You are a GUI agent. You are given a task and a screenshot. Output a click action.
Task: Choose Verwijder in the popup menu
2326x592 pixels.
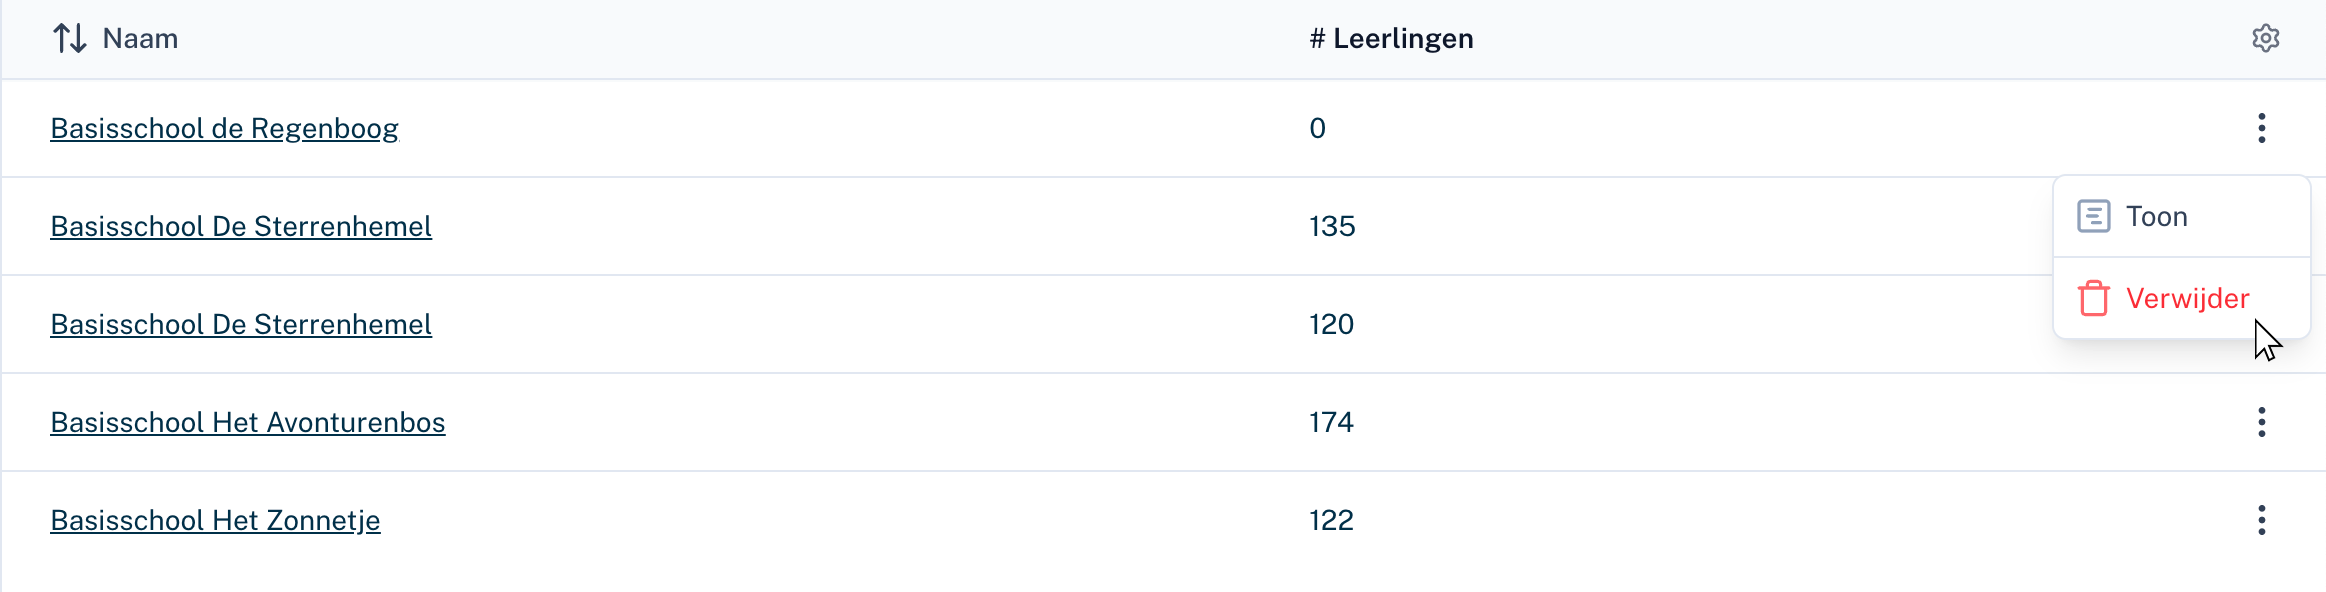(x=2187, y=299)
